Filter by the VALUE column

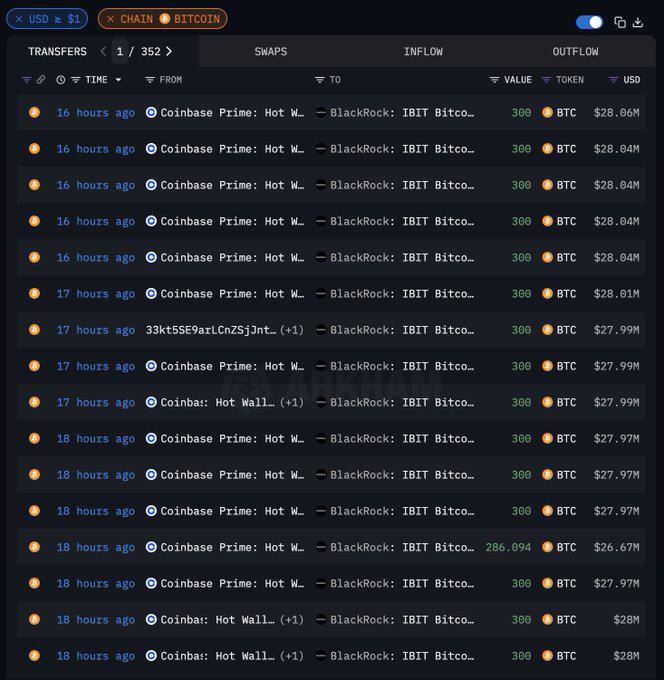494,80
